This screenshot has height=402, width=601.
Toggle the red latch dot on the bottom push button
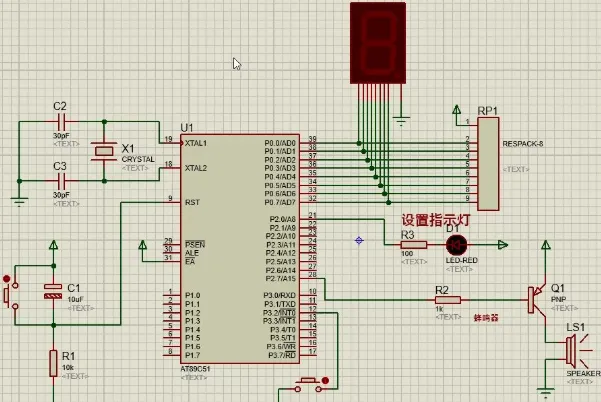325,381
